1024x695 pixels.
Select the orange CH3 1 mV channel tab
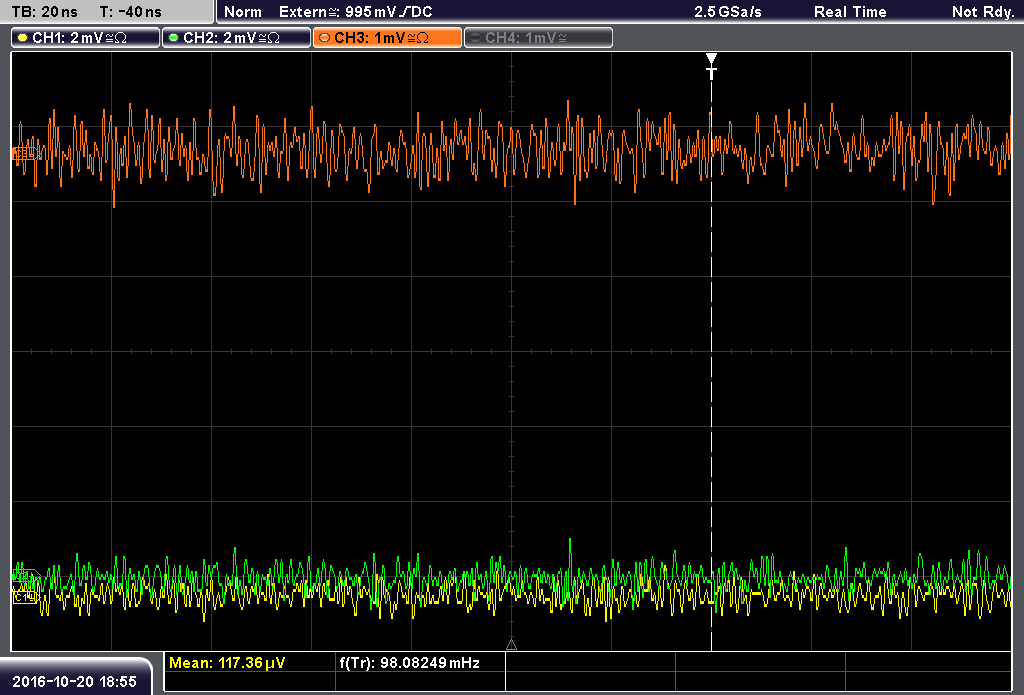pyautogui.click(x=387, y=38)
